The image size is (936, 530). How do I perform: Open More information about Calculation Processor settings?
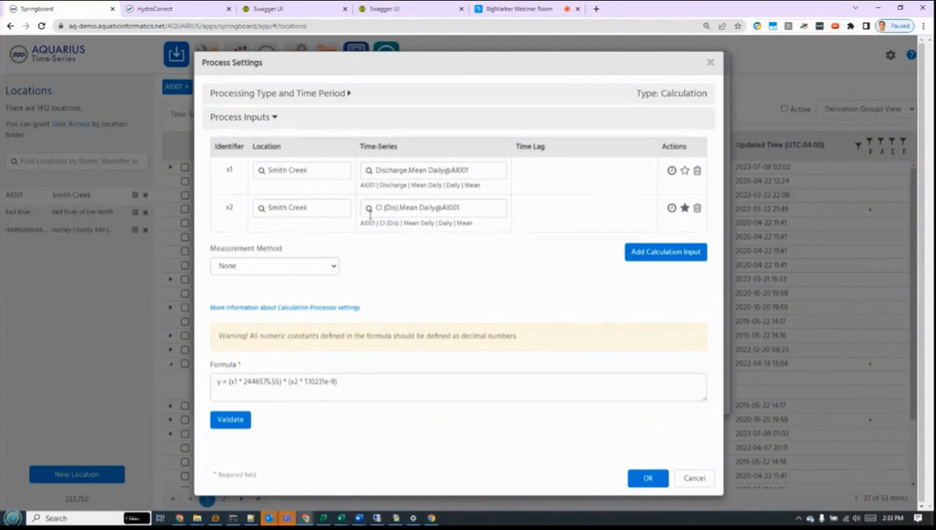(x=285, y=307)
